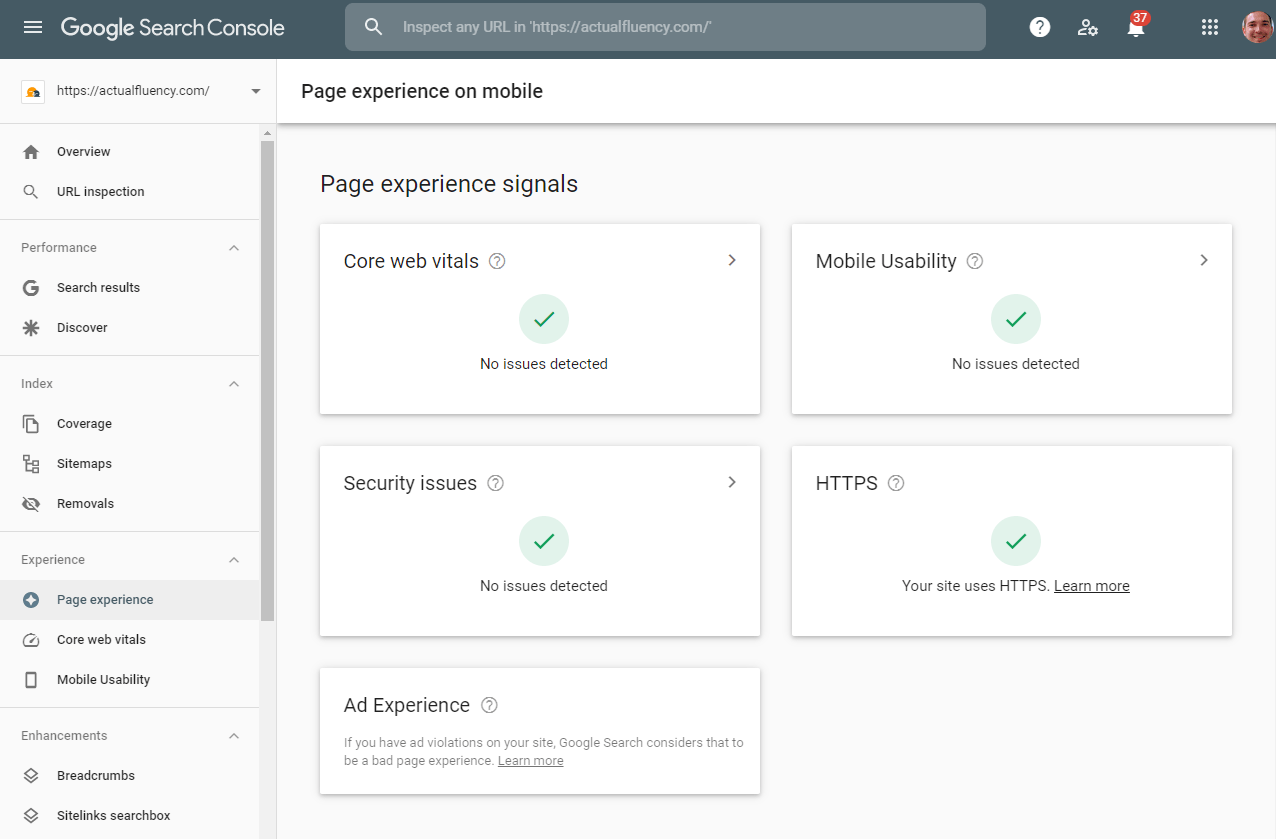Click the actualfluency.com property favicon
The width and height of the screenshot is (1276, 839).
pyautogui.click(x=33, y=91)
